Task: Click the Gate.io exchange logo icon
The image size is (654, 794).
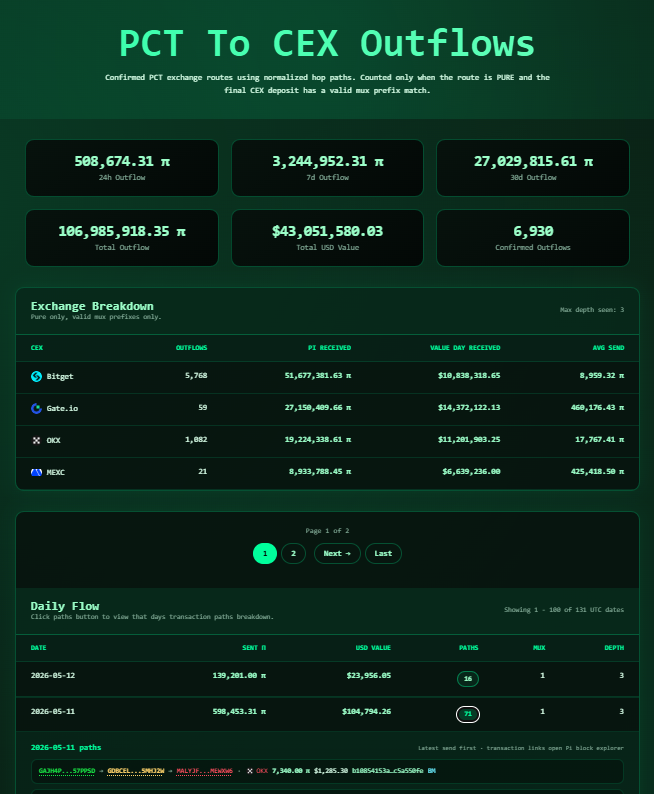Action: point(36,408)
